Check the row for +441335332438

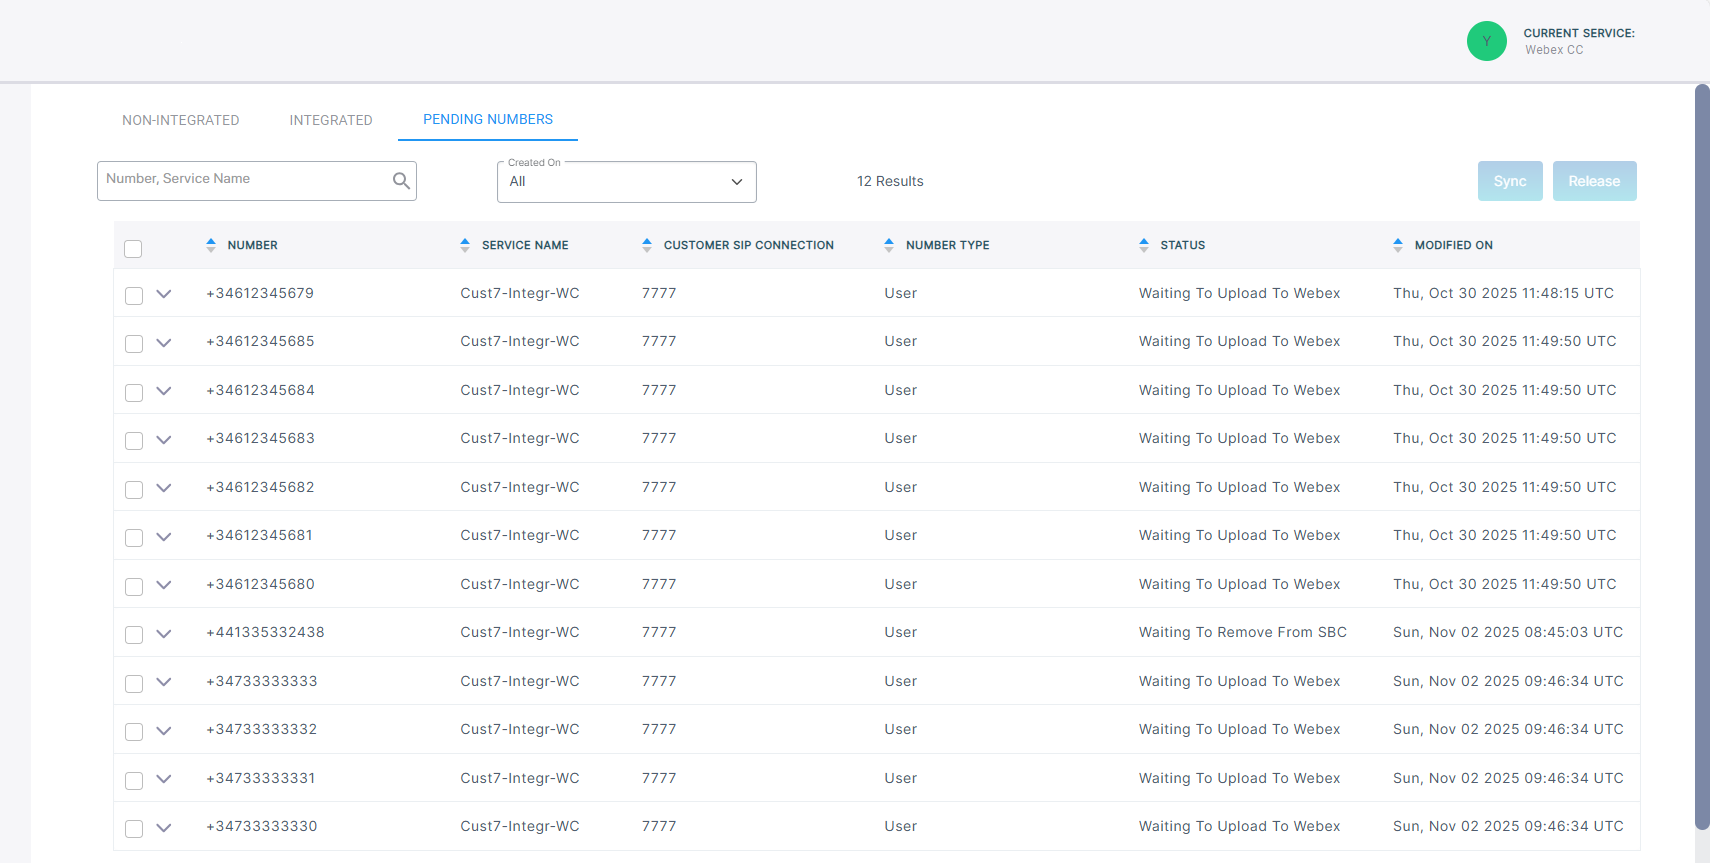pos(134,634)
